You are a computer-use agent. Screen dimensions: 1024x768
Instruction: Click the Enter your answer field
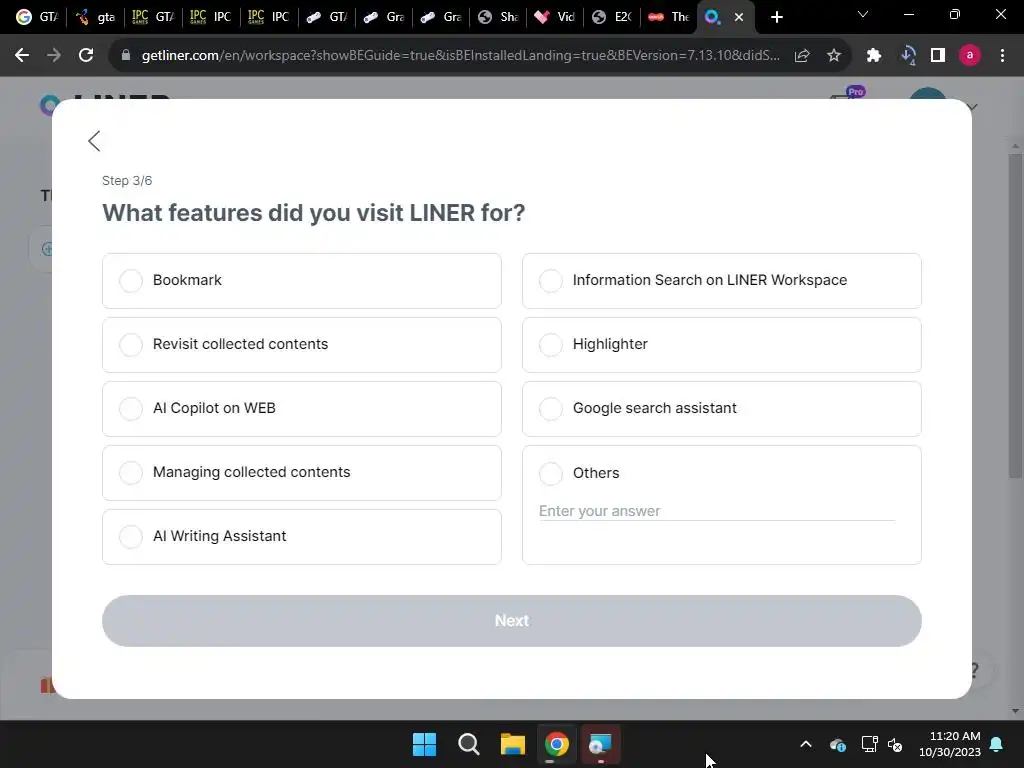716,511
